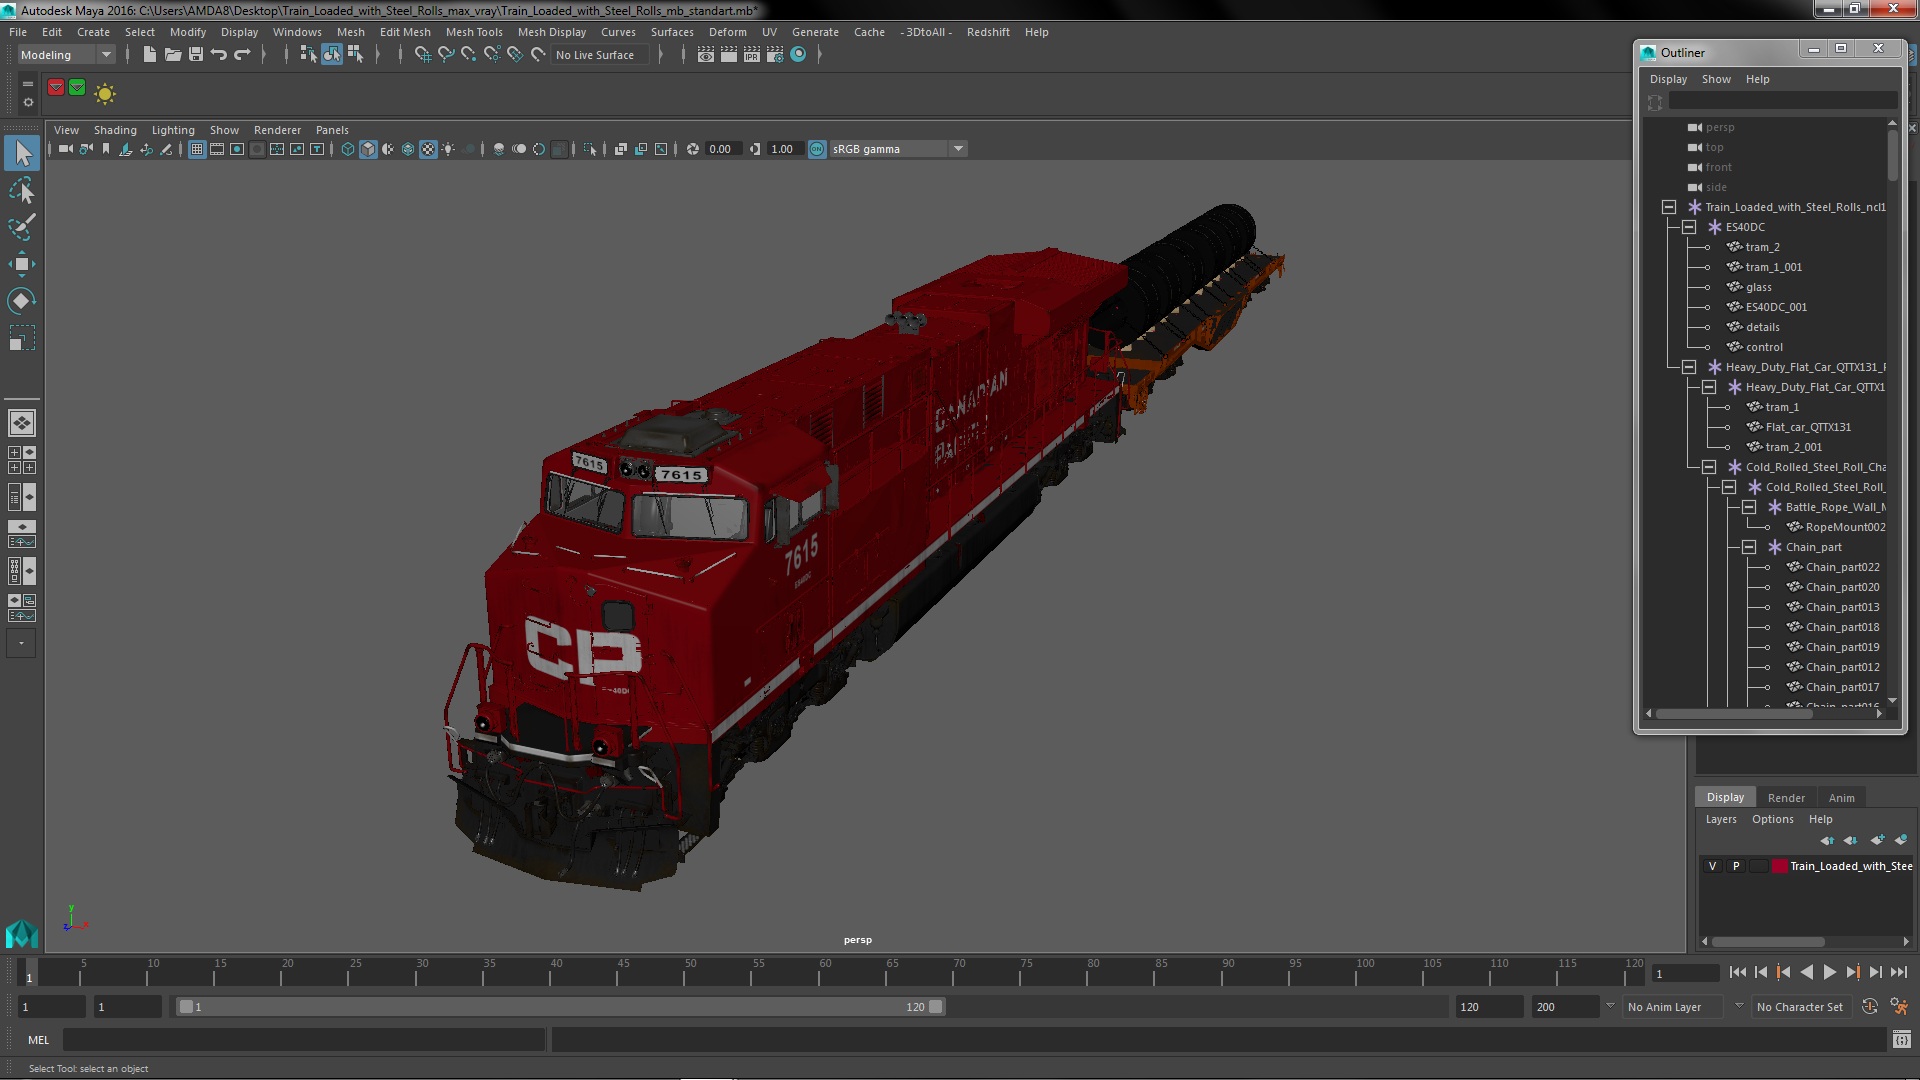The image size is (1920, 1080).
Task: Click the Render current frame icon
Action: (729, 55)
